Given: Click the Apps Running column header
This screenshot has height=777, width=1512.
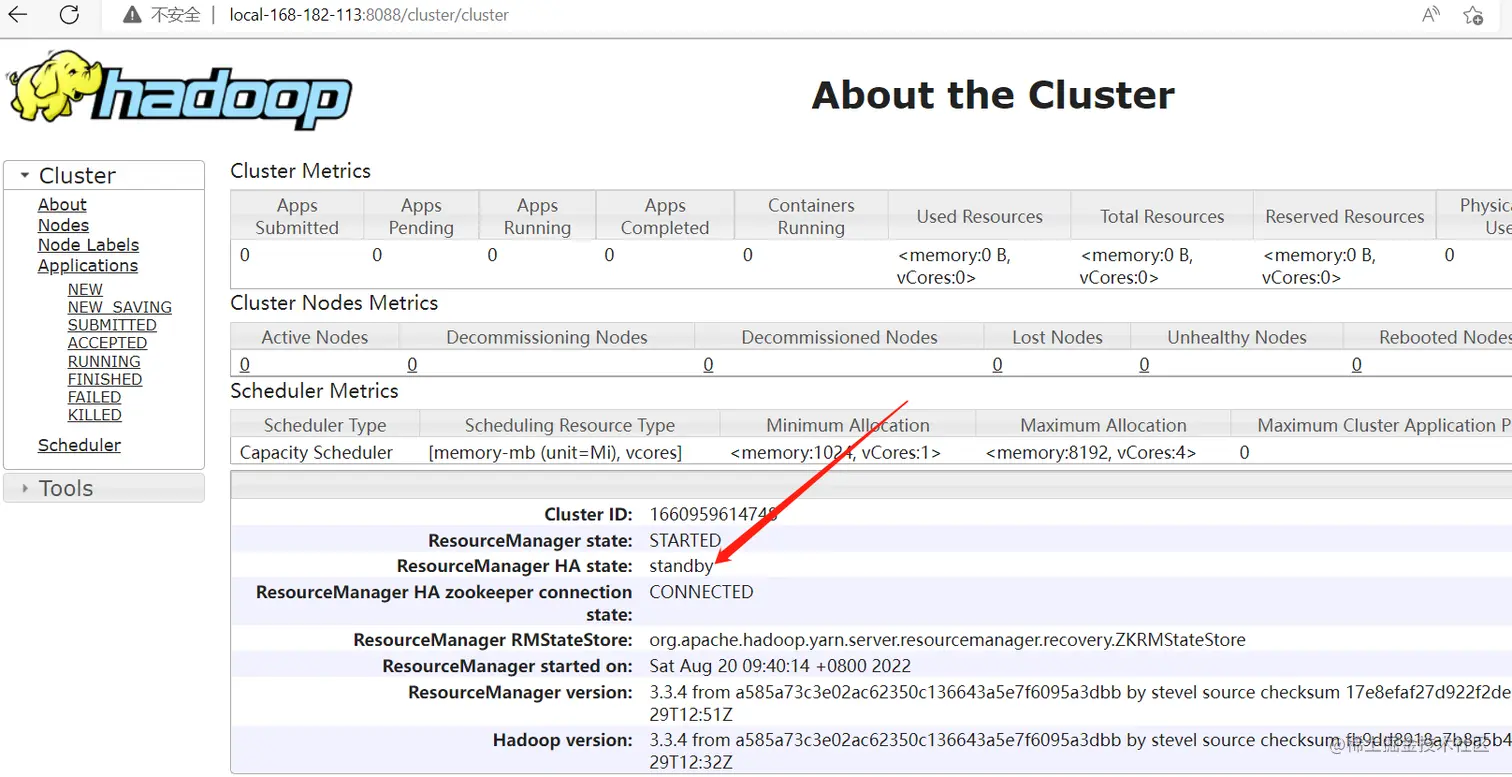Looking at the screenshot, I should pos(537,216).
